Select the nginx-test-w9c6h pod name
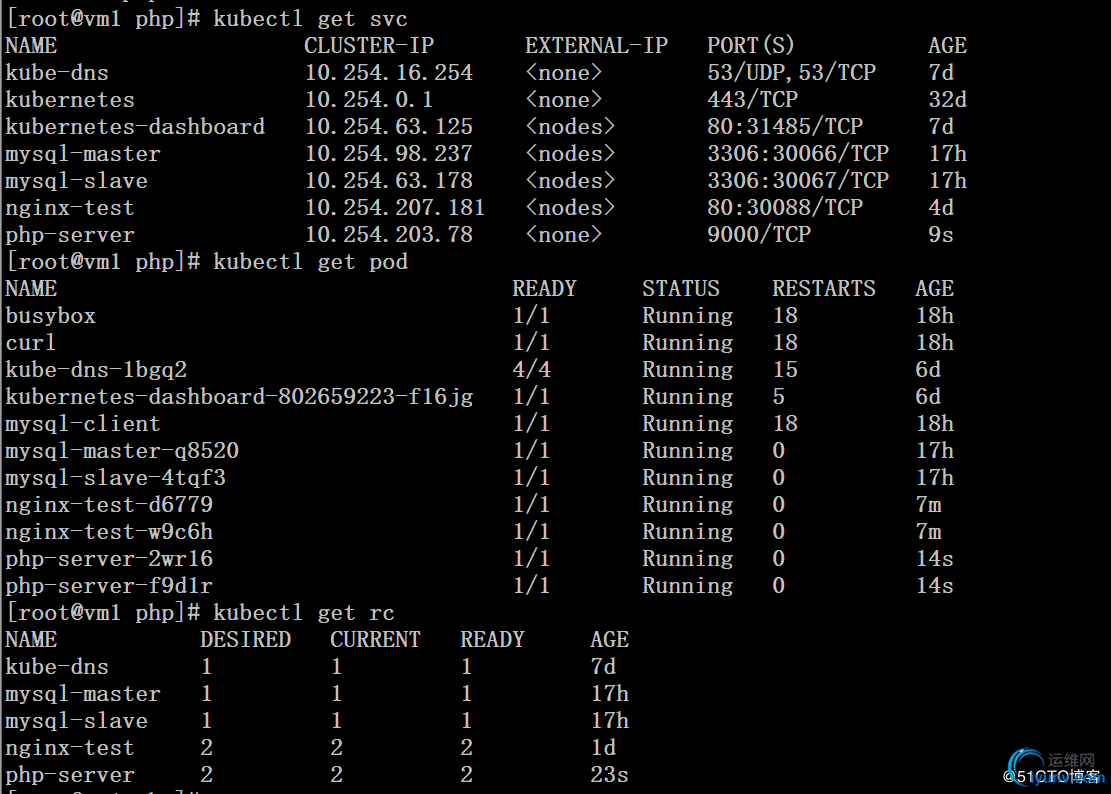1111x794 pixels. tap(109, 532)
